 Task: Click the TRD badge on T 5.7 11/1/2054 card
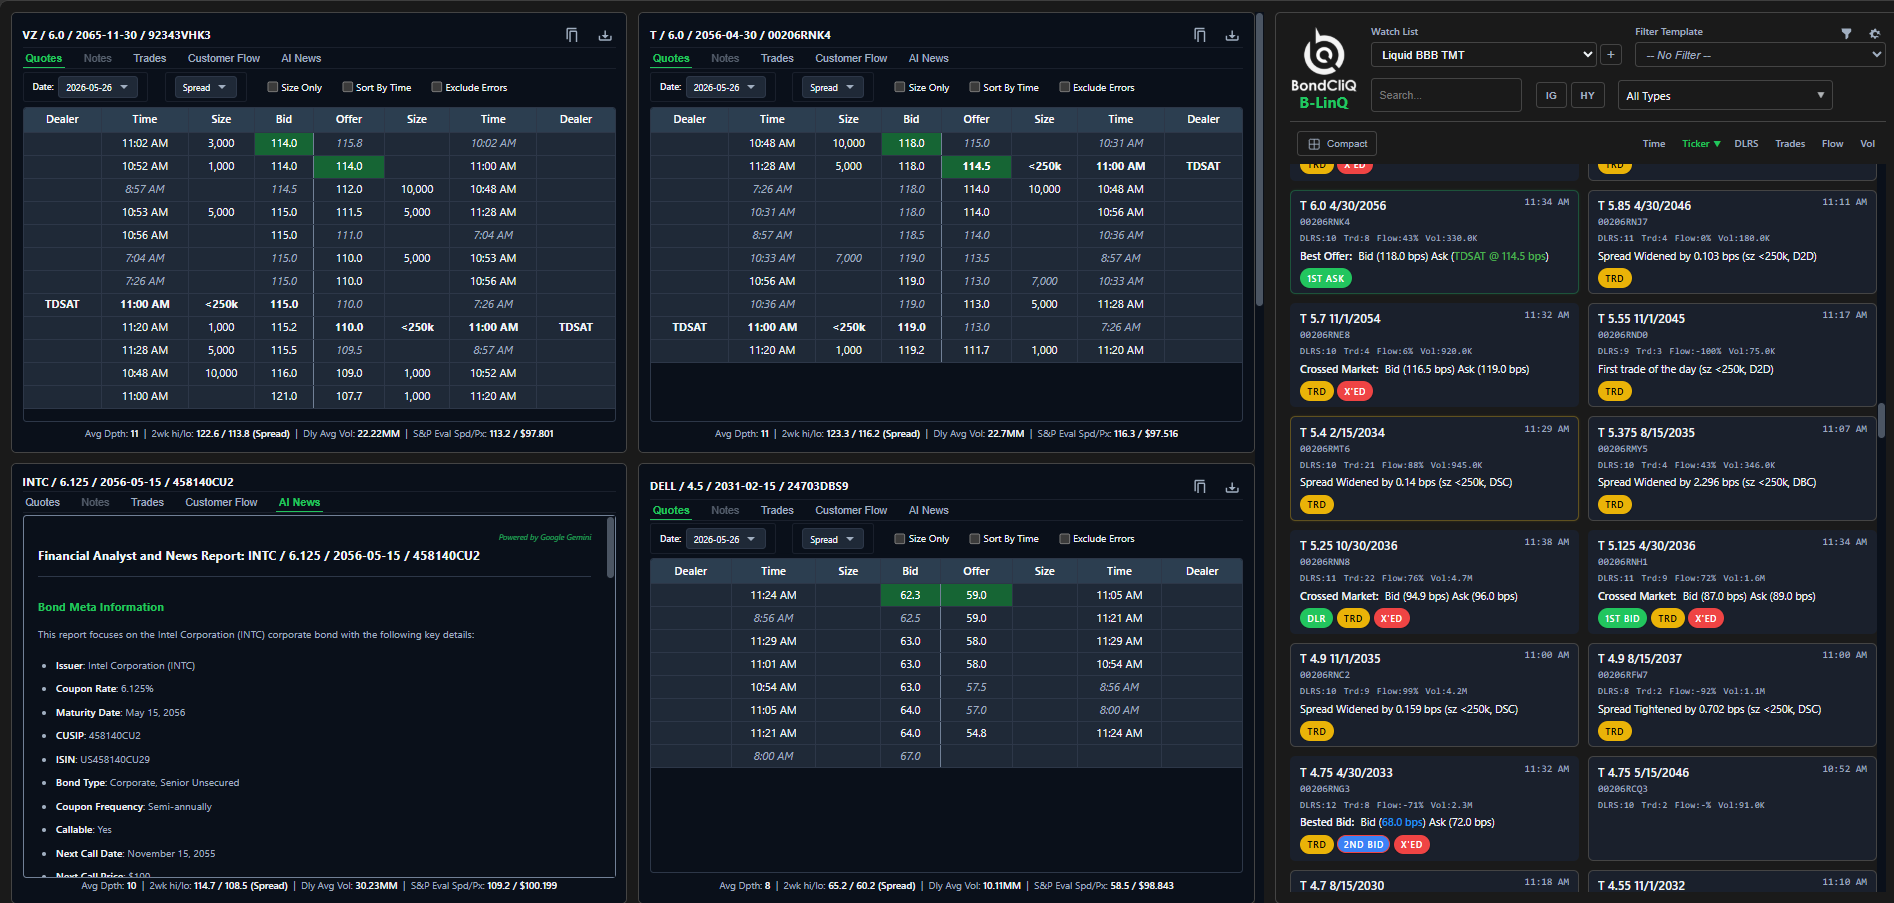[1316, 391]
